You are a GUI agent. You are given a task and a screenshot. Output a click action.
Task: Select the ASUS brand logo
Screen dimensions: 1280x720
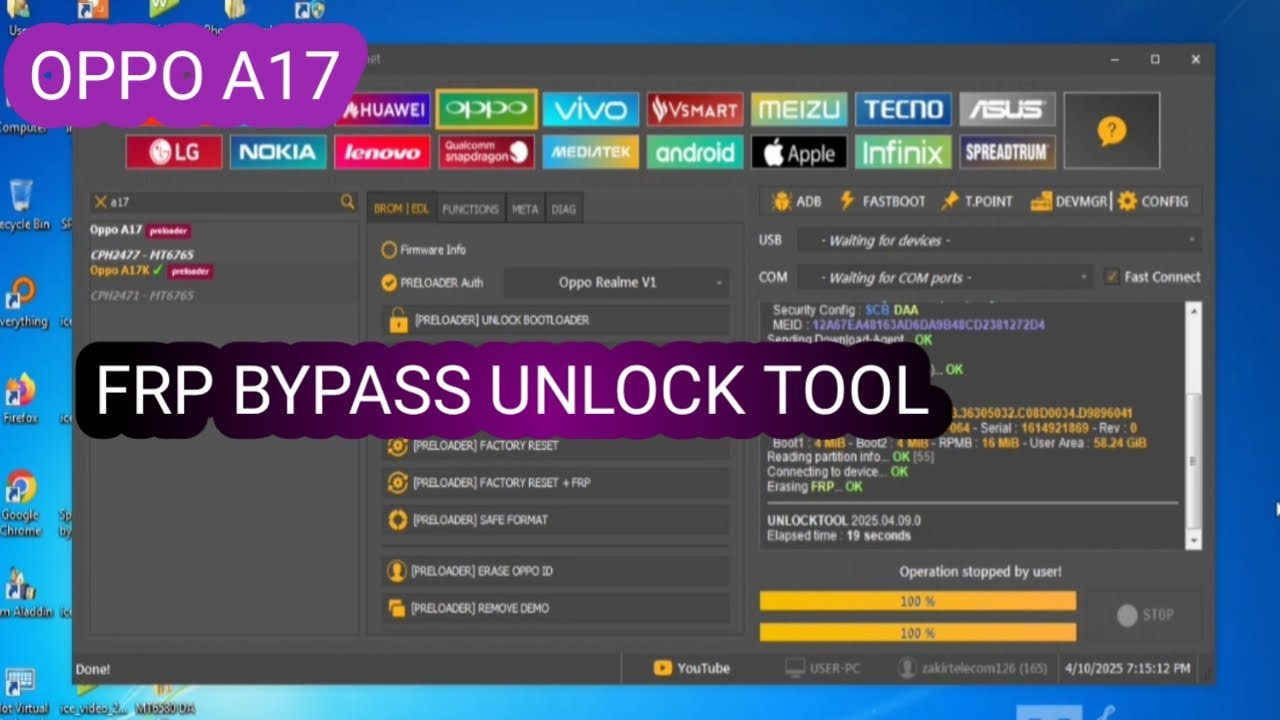tap(1007, 109)
